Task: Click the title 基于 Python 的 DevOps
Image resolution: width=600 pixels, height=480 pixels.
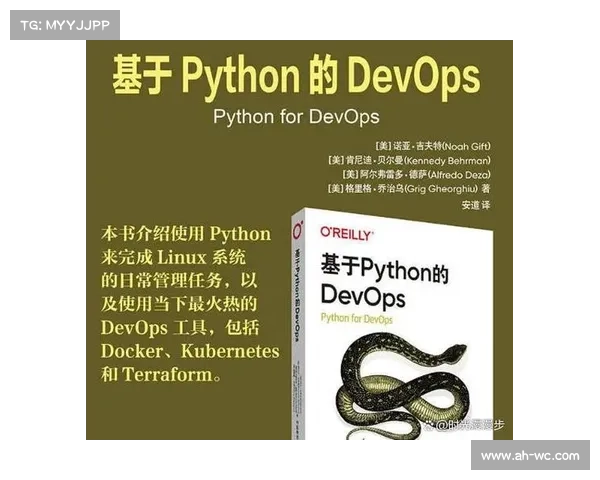Action: pos(296,76)
